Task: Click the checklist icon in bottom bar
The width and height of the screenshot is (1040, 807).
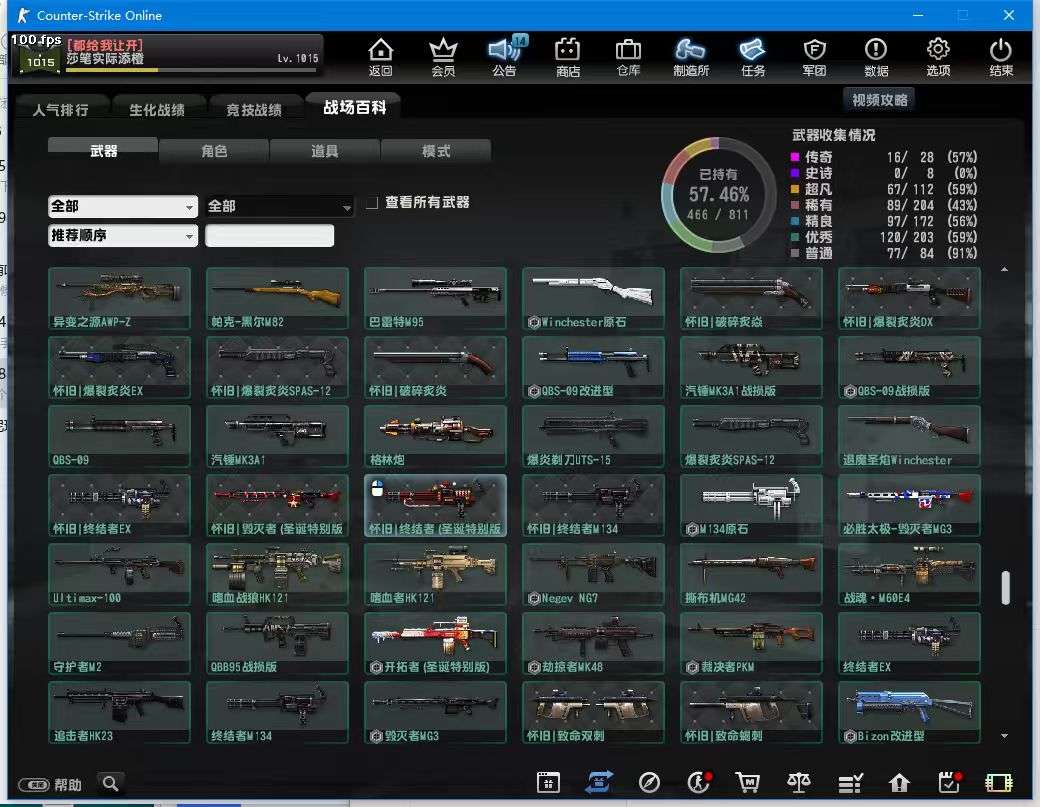Action: [850, 783]
